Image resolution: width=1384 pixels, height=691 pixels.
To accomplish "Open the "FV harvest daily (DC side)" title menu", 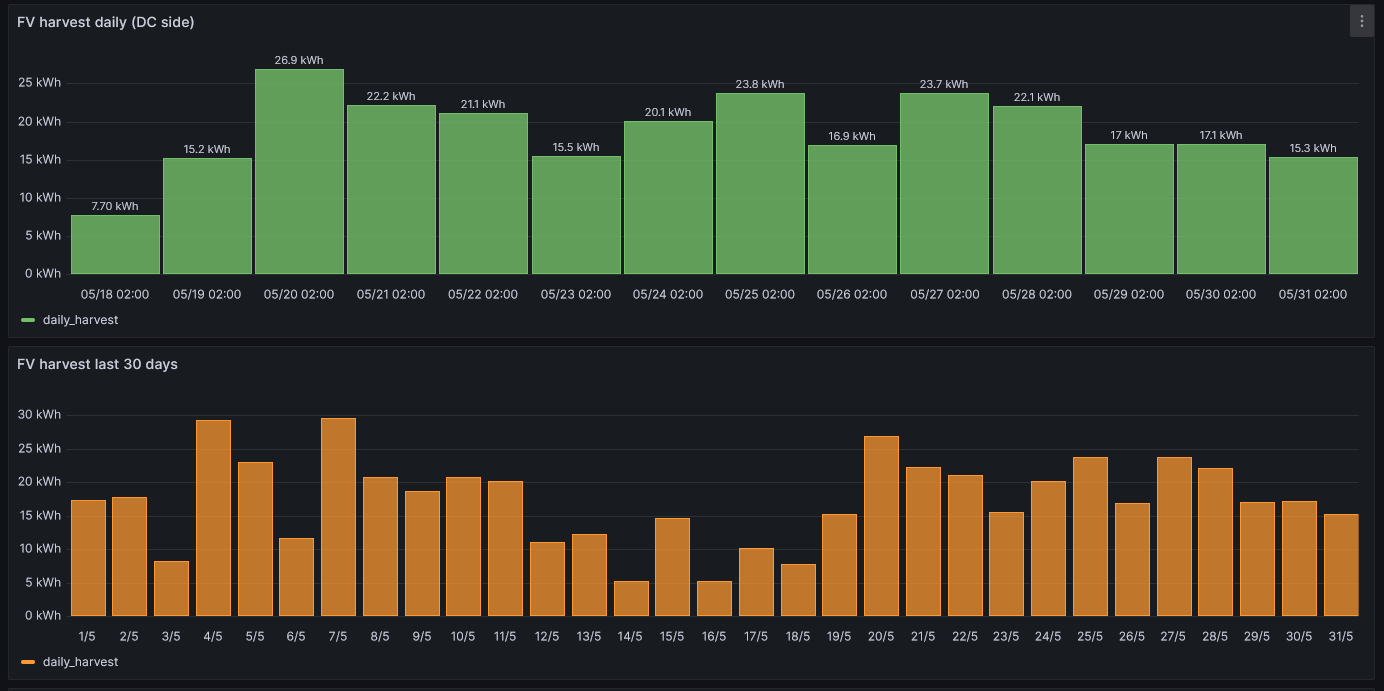I will click(x=106, y=22).
